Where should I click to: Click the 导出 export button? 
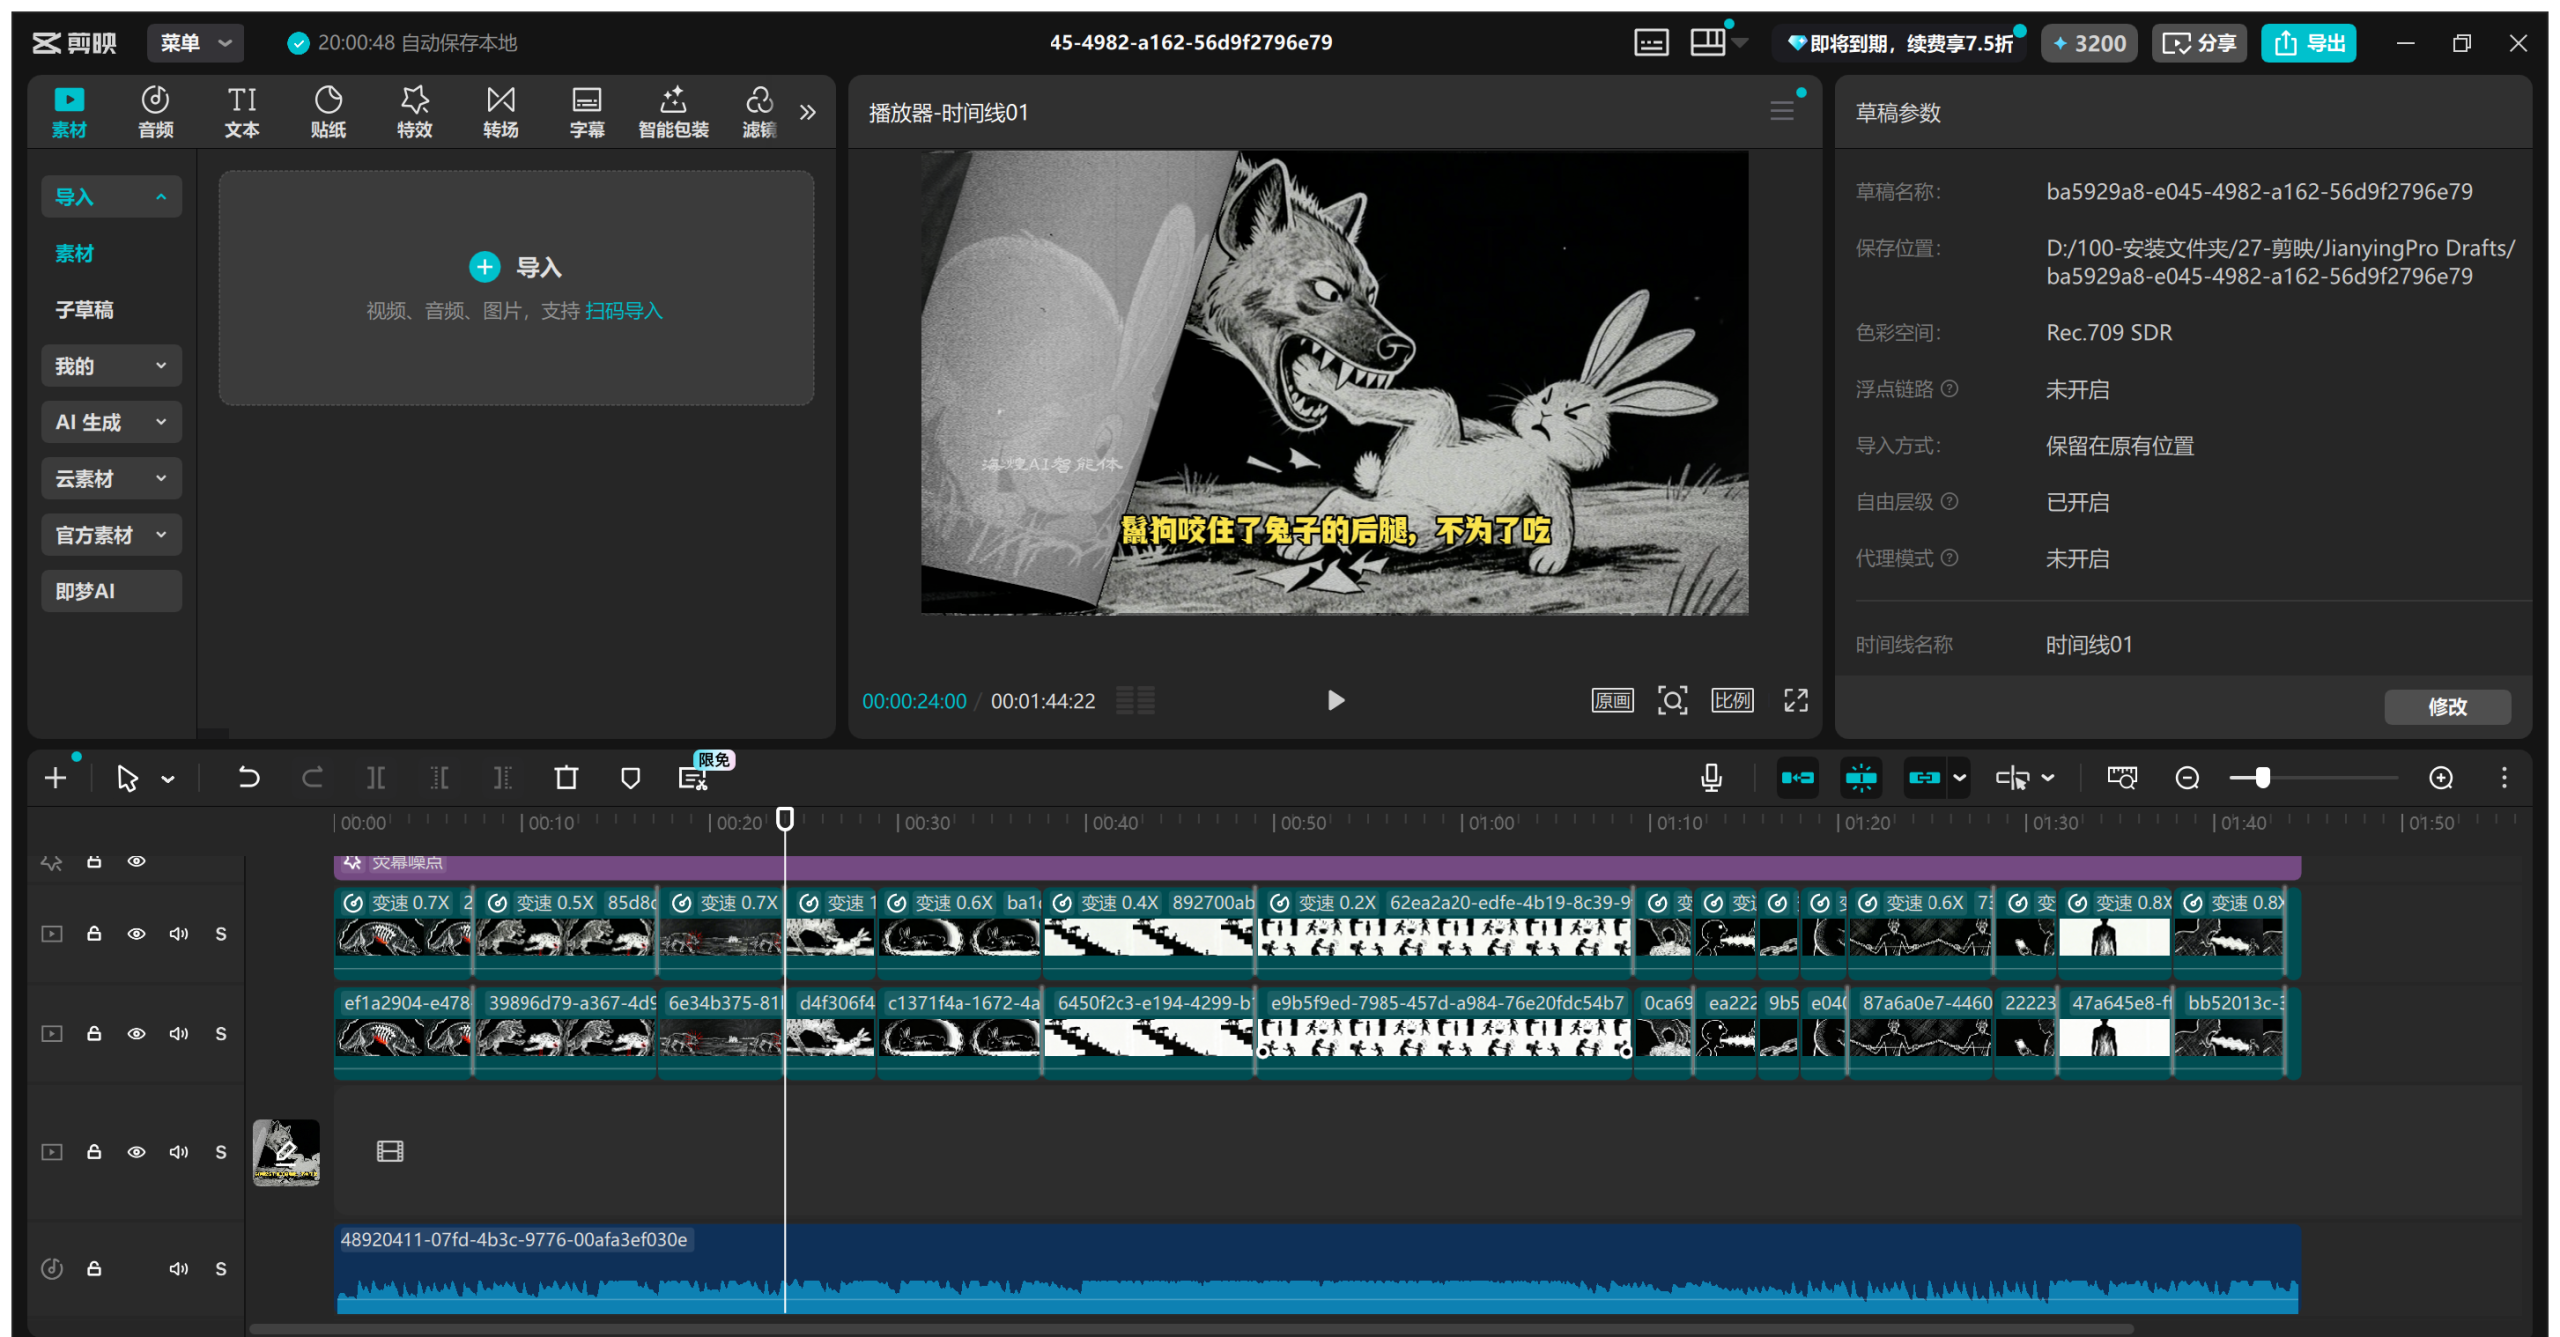2308,43
